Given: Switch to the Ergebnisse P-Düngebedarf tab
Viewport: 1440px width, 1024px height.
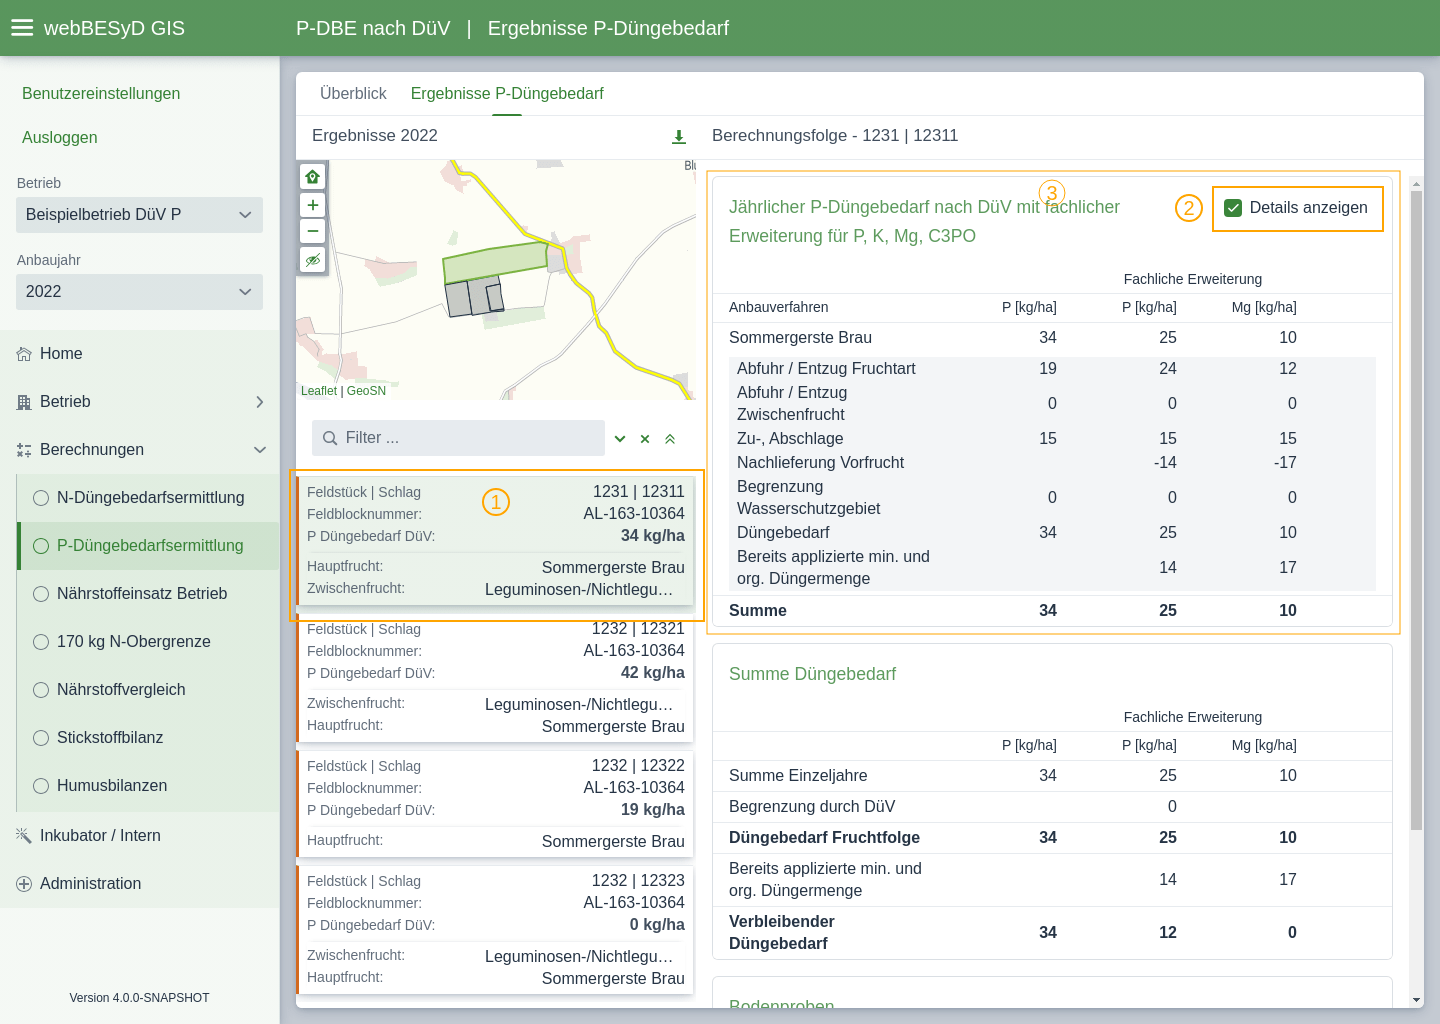Looking at the screenshot, I should pyautogui.click(x=507, y=94).
